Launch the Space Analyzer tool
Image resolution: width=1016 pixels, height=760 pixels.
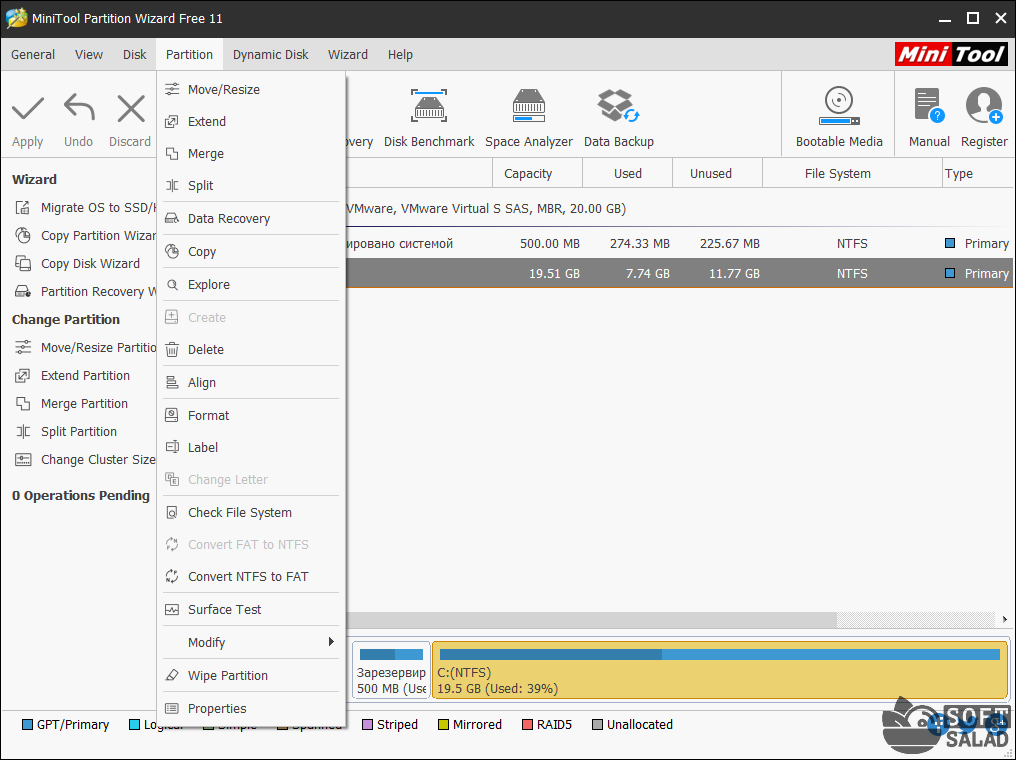click(529, 107)
